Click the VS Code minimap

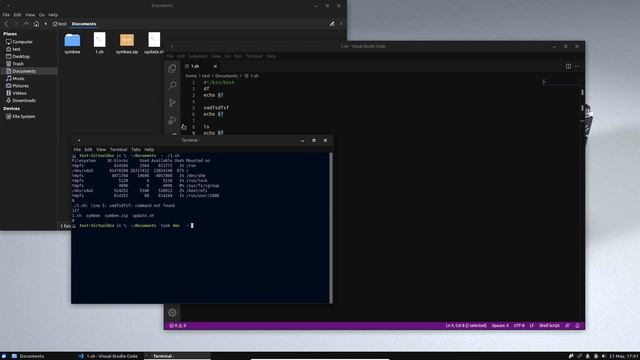pyautogui.click(x=561, y=83)
